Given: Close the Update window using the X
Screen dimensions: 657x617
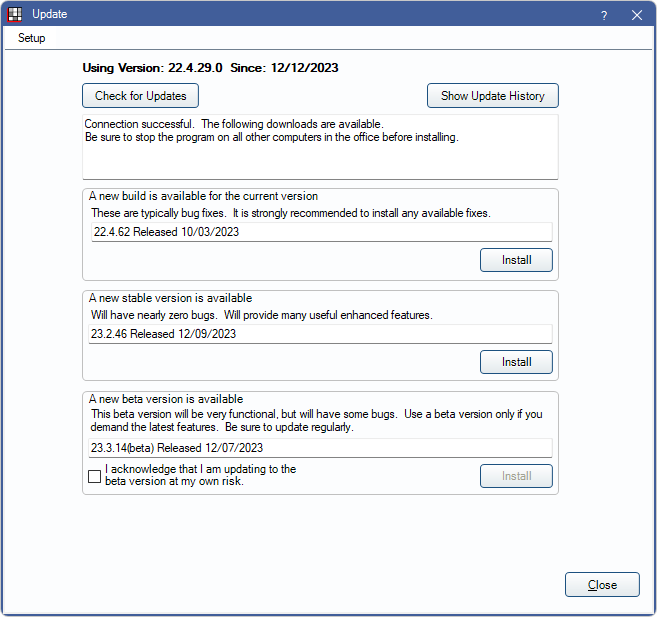Looking at the screenshot, I should click(637, 15).
